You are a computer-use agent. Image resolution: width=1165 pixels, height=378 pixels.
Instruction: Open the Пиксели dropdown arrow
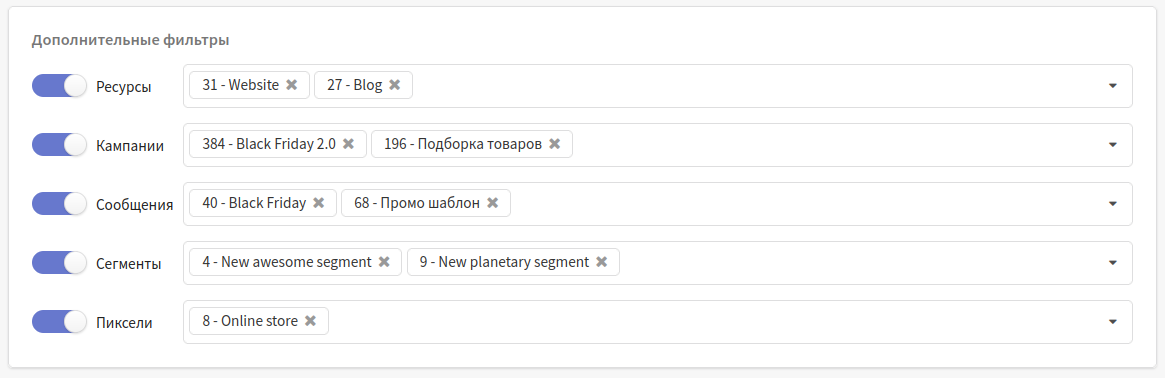pos(1112,322)
